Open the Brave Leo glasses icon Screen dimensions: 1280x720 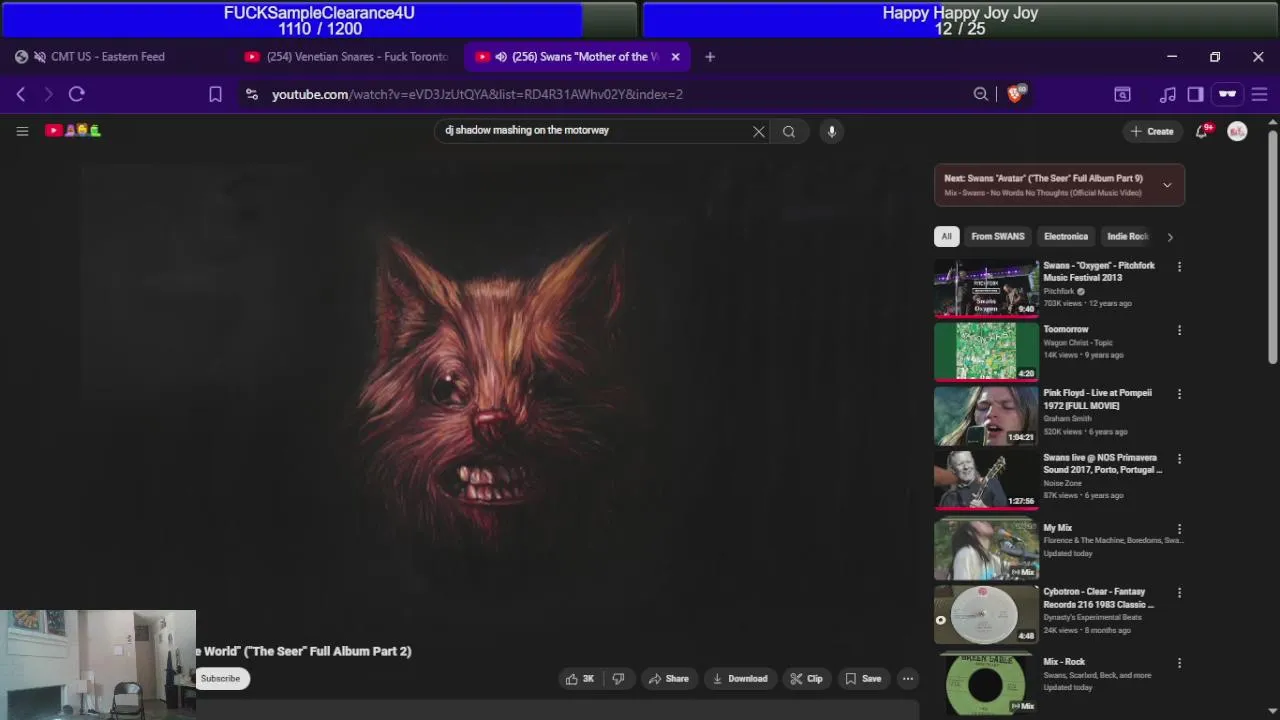tap(1227, 94)
